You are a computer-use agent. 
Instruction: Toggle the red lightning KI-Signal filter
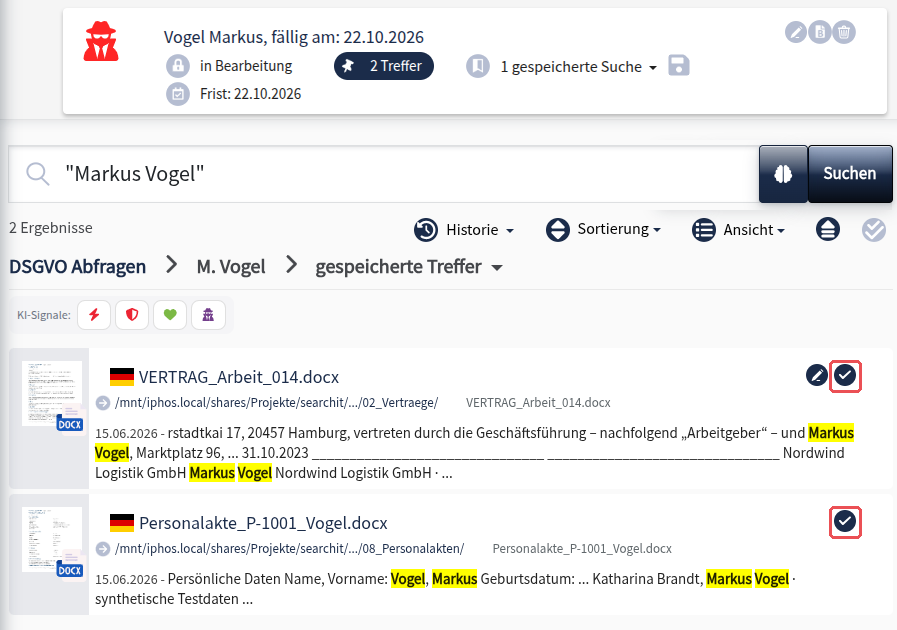point(94,315)
